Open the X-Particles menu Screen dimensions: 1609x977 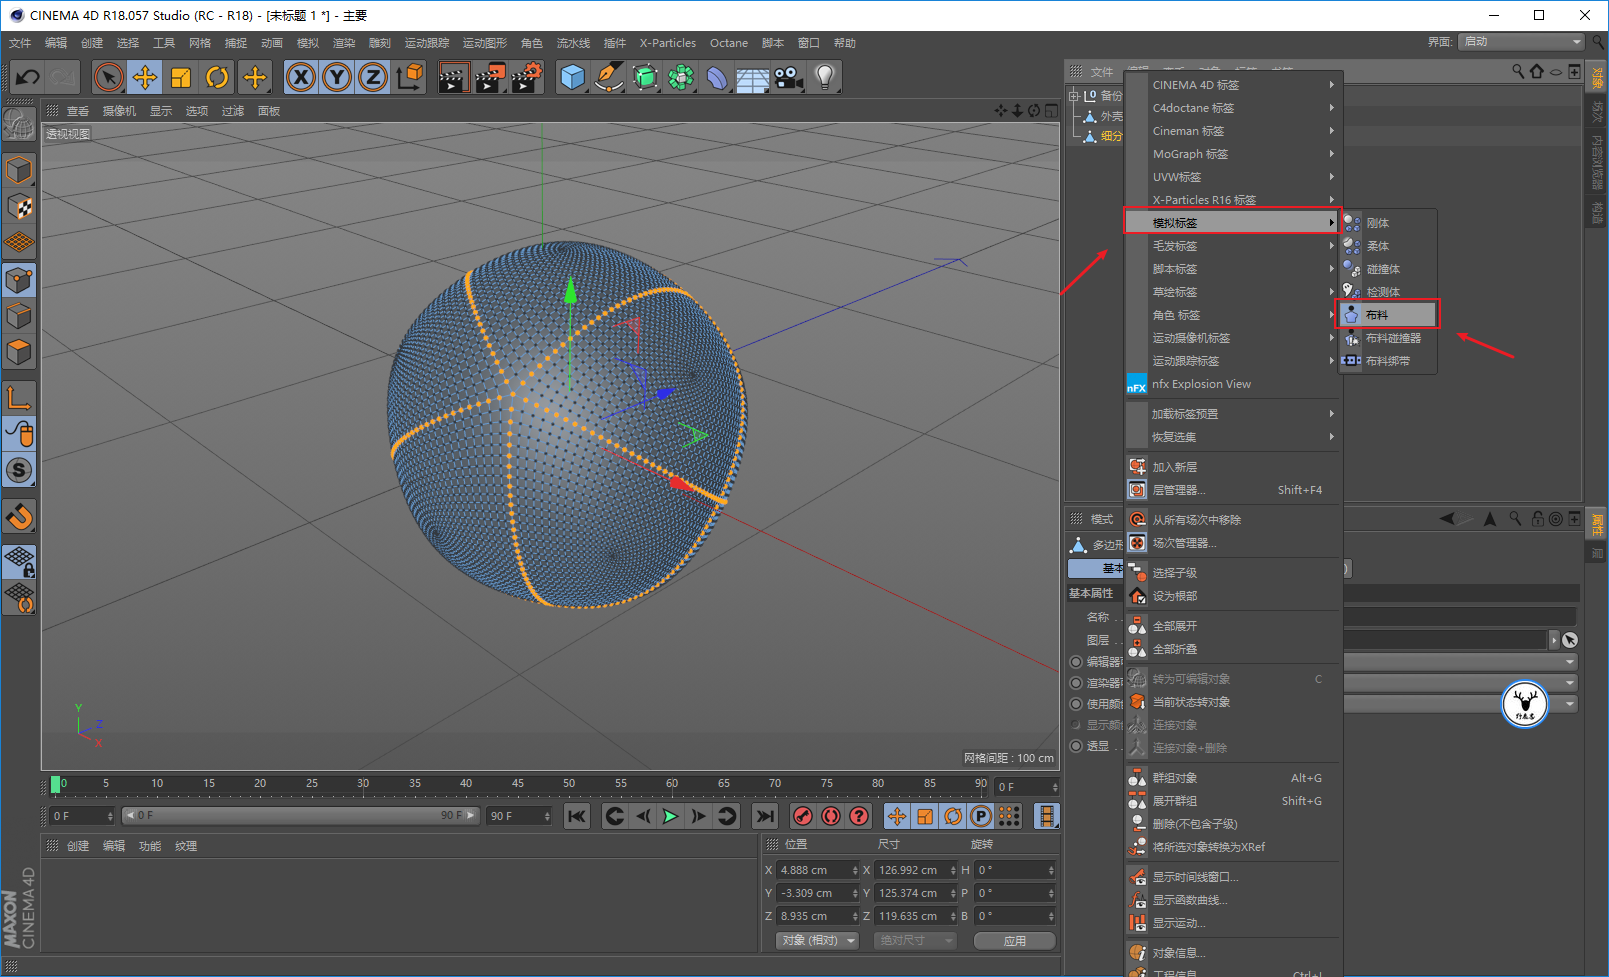(668, 43)
